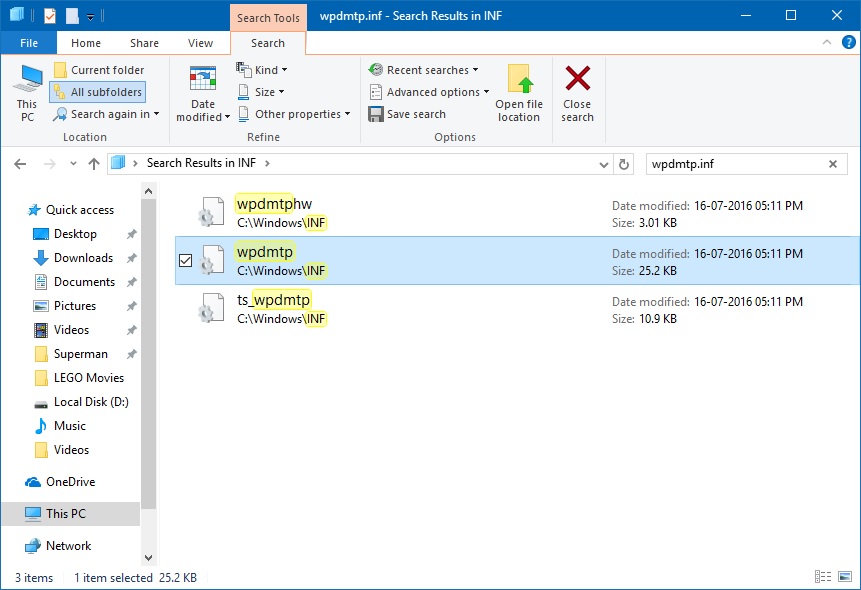Click the Properties quick access toolbar icon
Screen dimensions: 861x590
click(50, 15)
